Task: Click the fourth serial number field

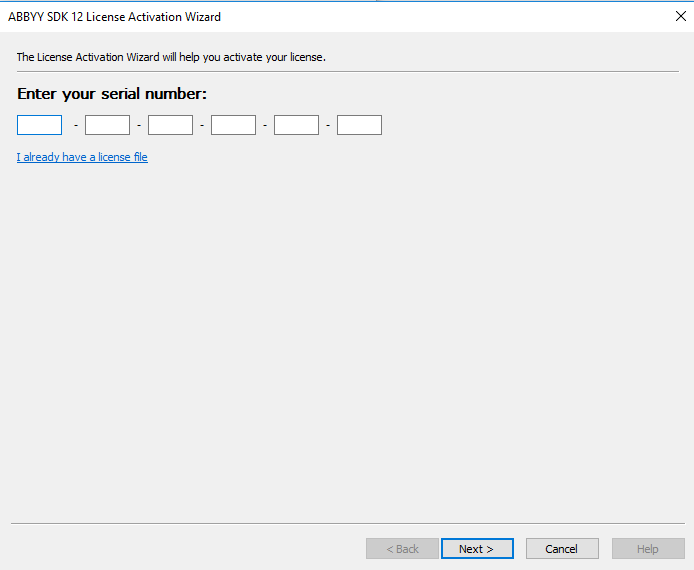Action: [233, 125]
